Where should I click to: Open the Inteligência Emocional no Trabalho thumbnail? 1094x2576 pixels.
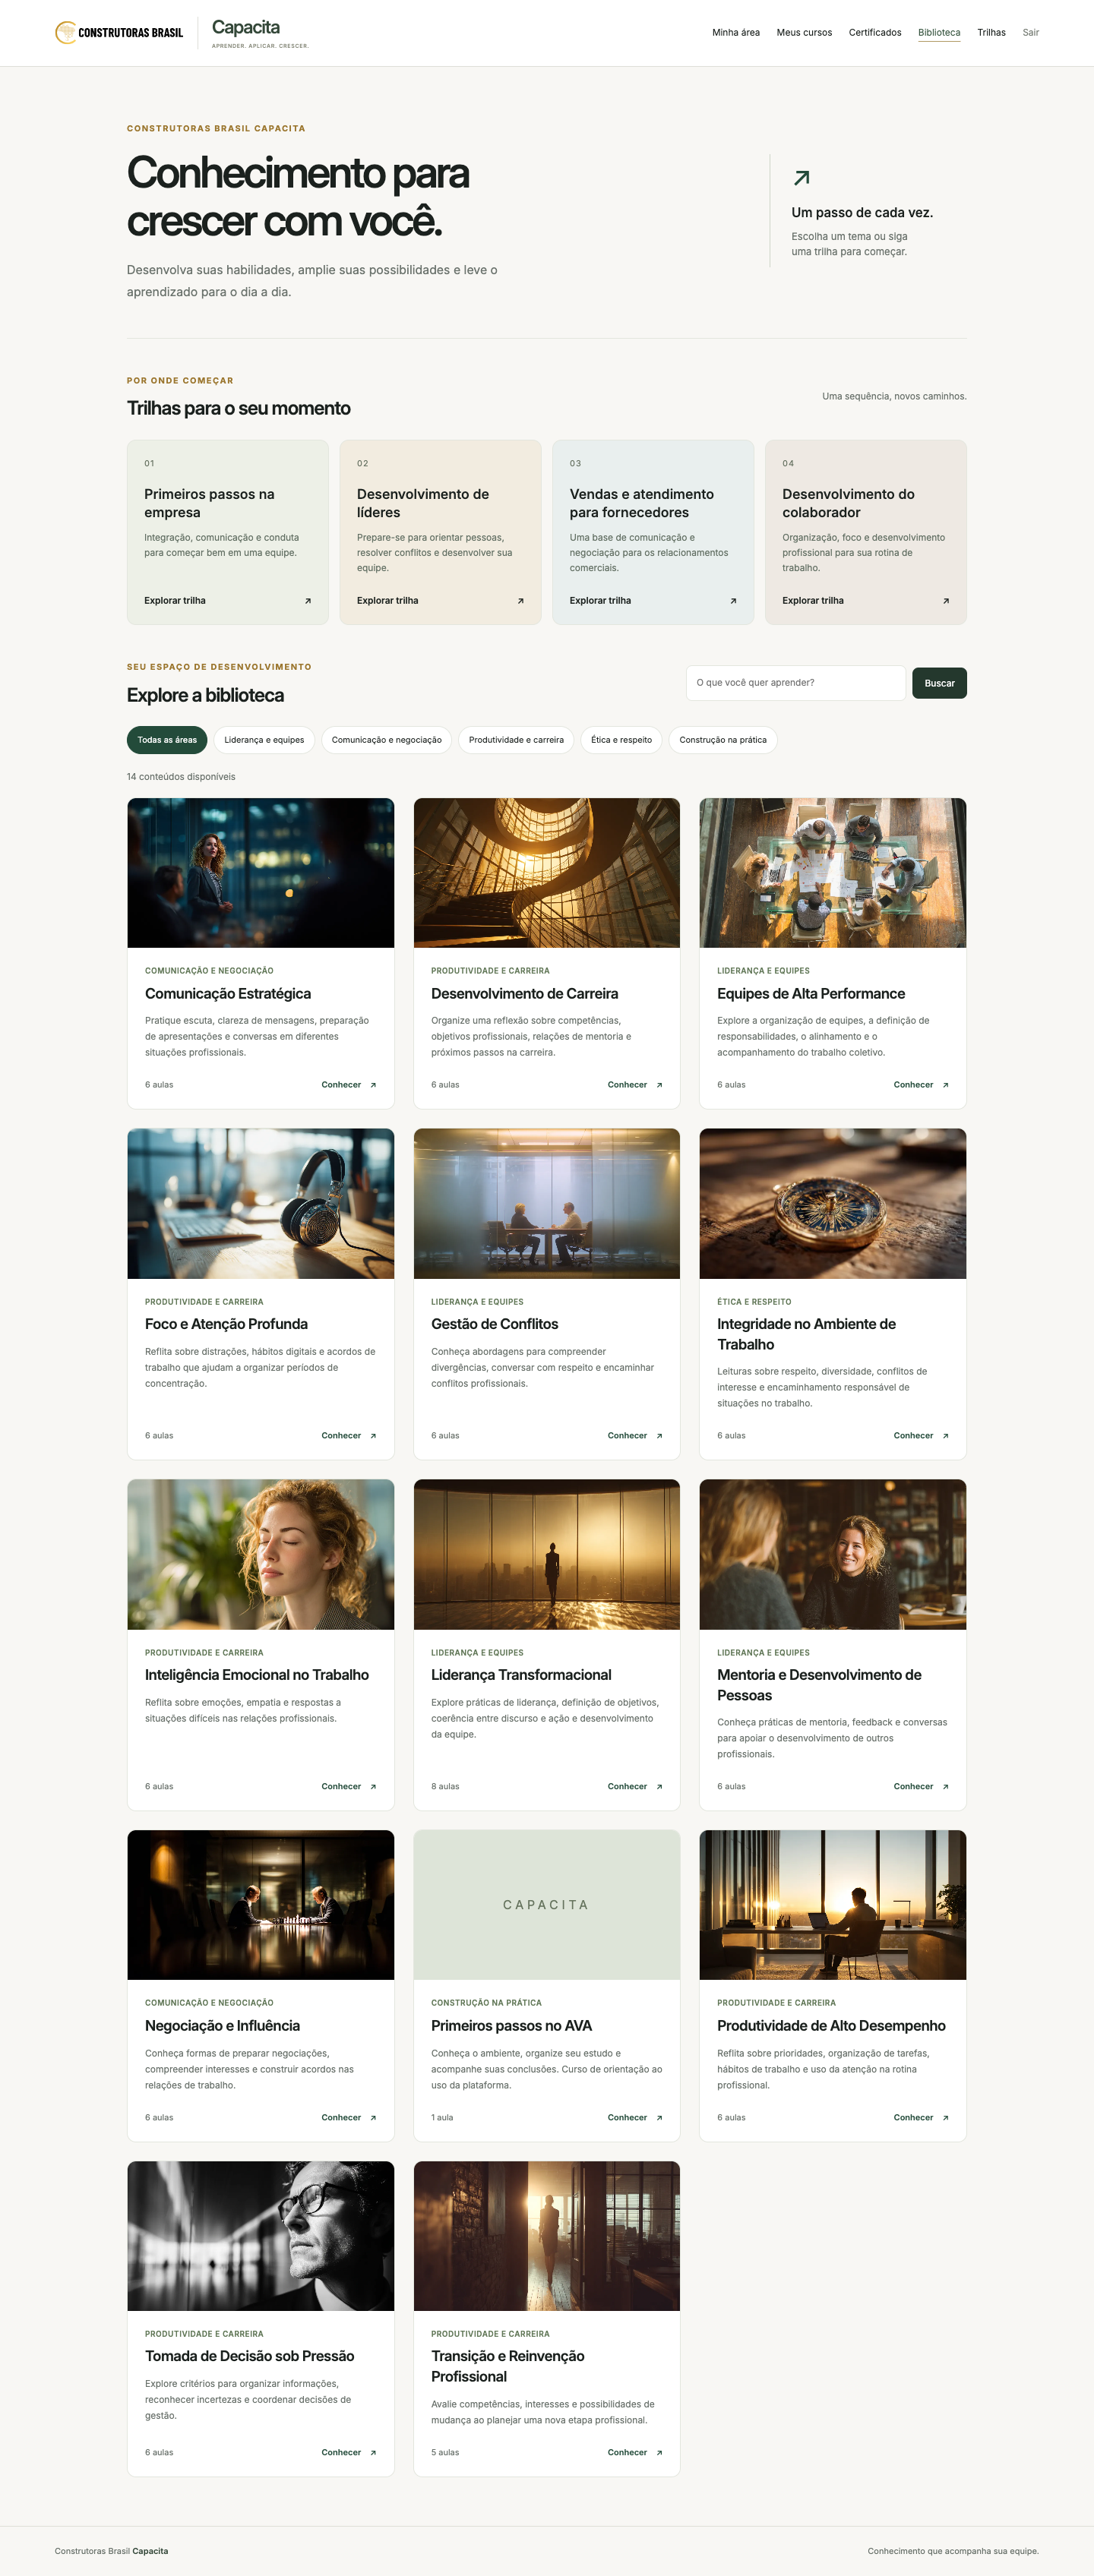pos(261,1555)
